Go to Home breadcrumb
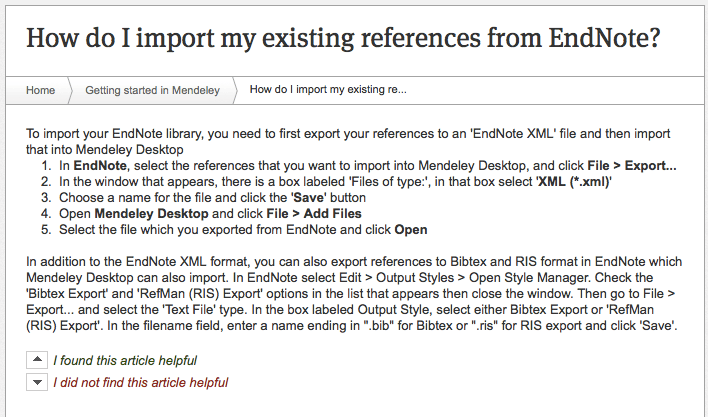This screenshot has width=708, height=417. (40, 90)
